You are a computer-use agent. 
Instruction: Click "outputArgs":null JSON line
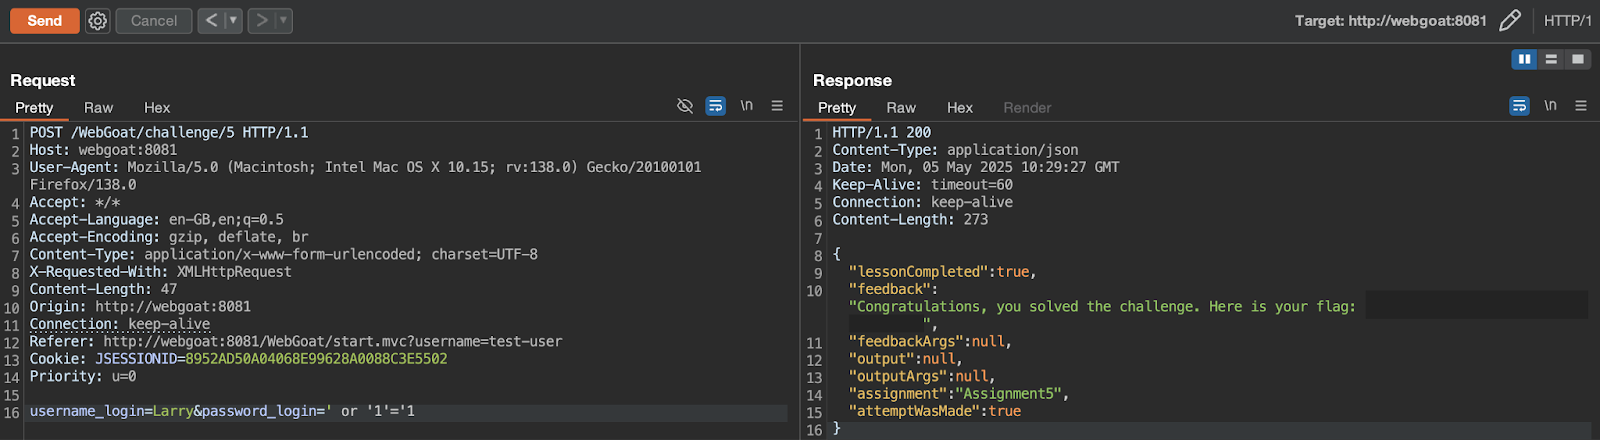pos(922,376)
